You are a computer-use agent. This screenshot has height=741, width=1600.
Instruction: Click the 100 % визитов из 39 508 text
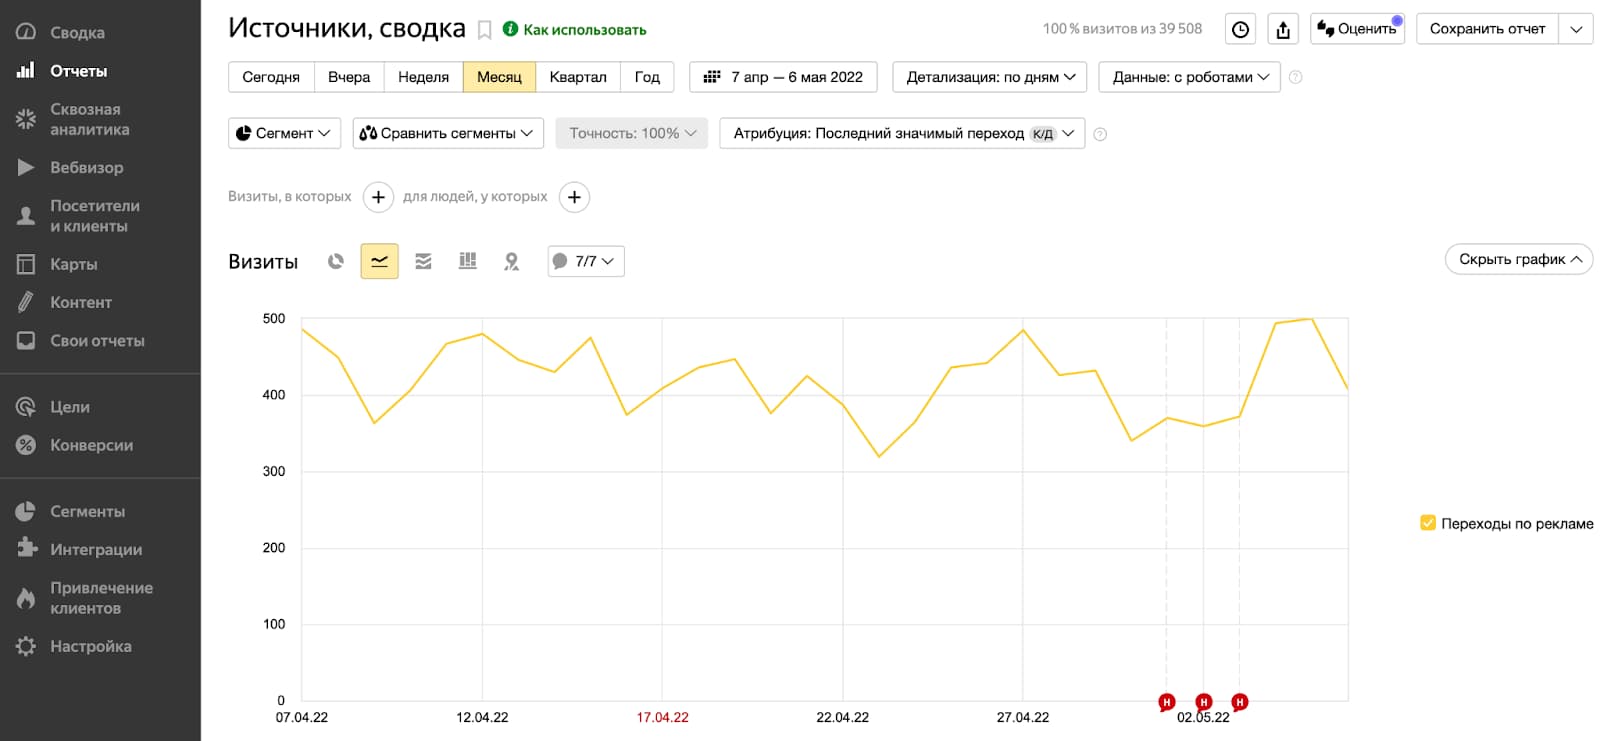coord(1122,29)
